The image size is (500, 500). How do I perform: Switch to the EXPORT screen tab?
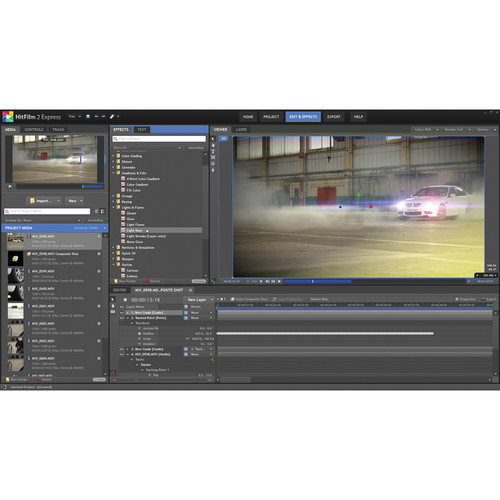pos(334,117)
